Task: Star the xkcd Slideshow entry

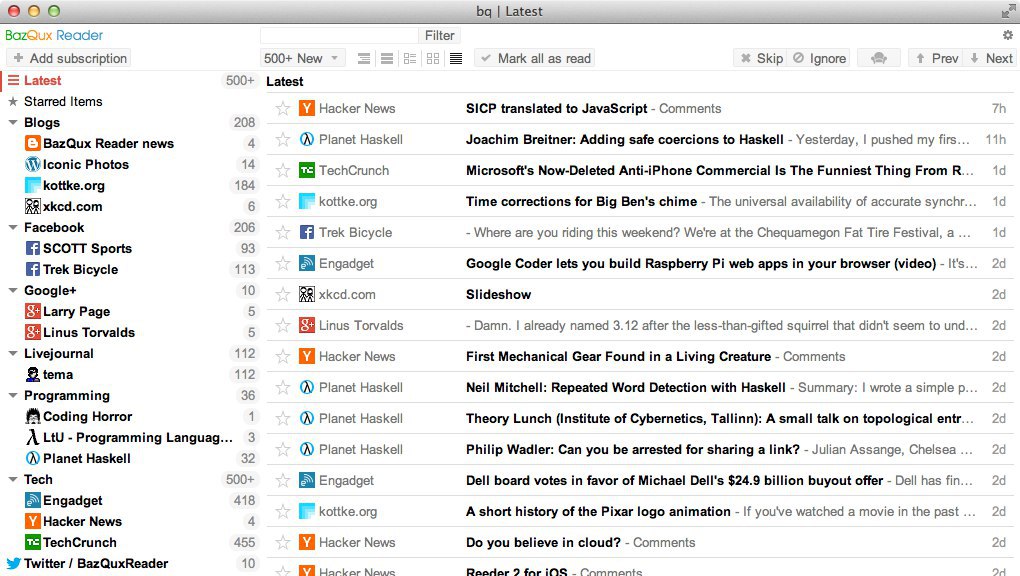Action: (x=282, y=294)
